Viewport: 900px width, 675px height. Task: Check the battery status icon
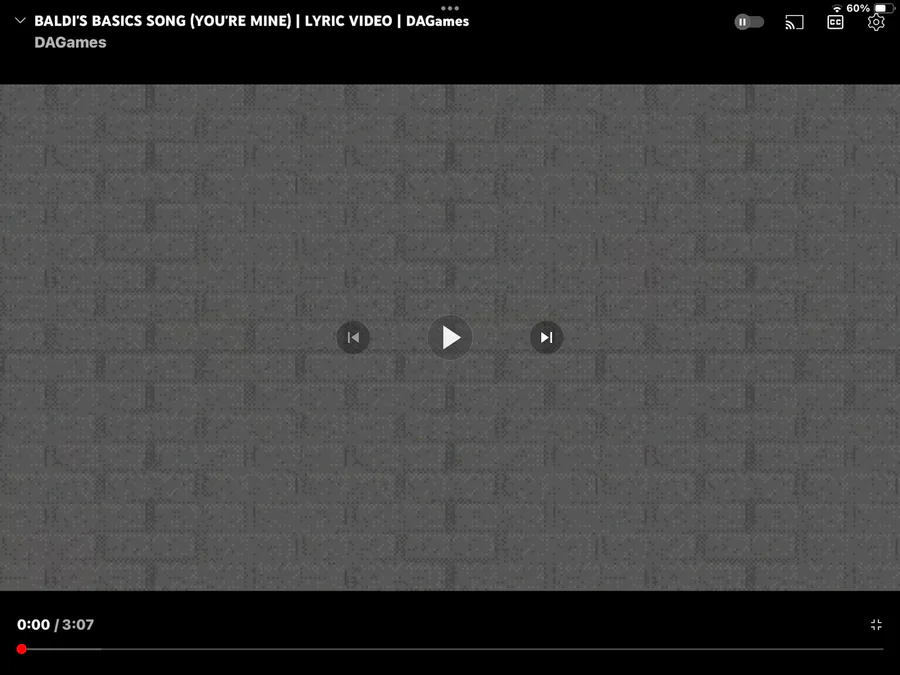(883, 8)
